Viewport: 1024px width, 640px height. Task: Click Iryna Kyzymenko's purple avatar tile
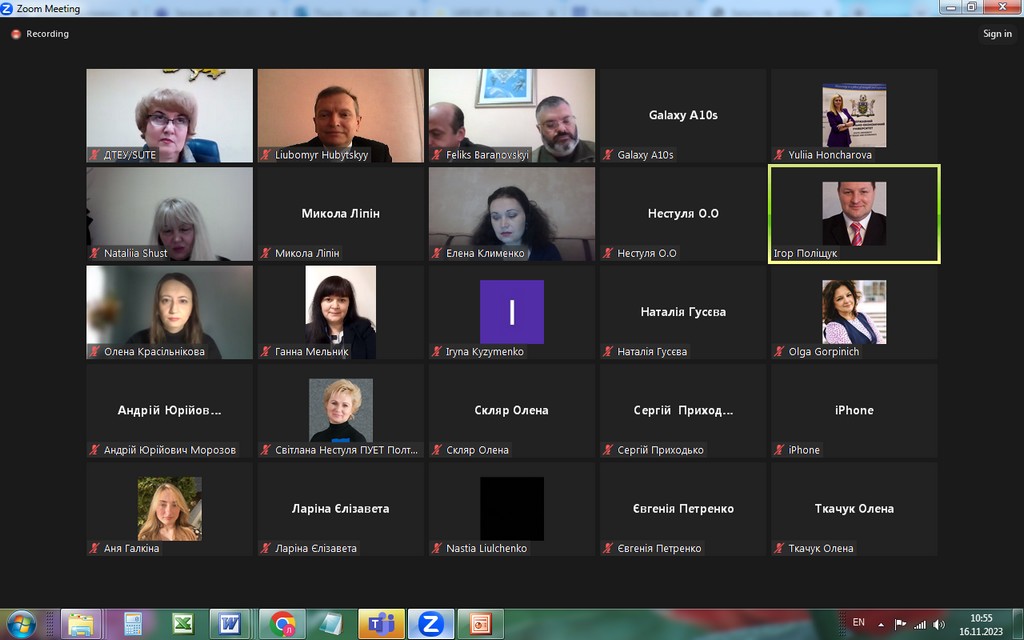(x=511, y=312)
